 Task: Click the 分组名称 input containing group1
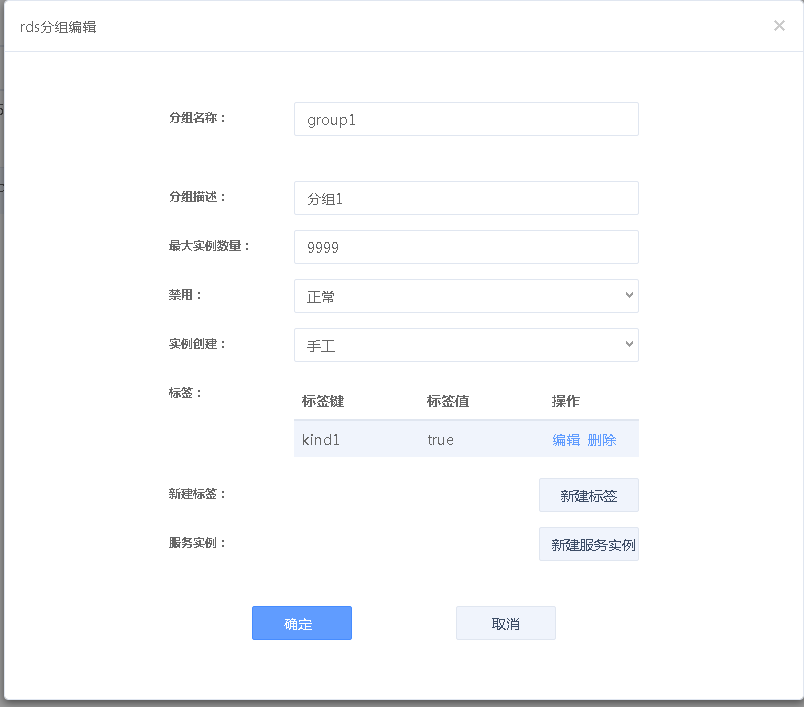click(466, 119)
